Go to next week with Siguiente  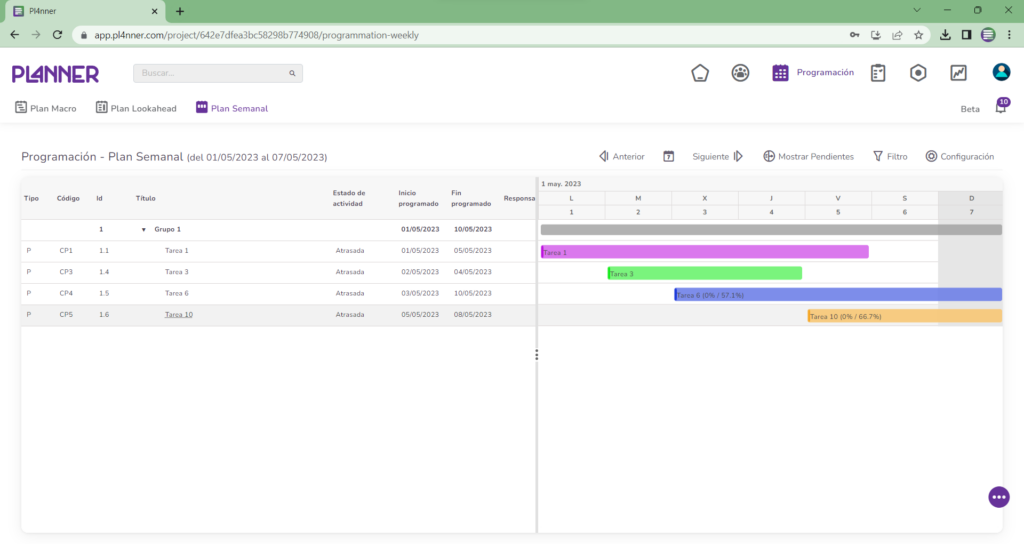point(718,157)
